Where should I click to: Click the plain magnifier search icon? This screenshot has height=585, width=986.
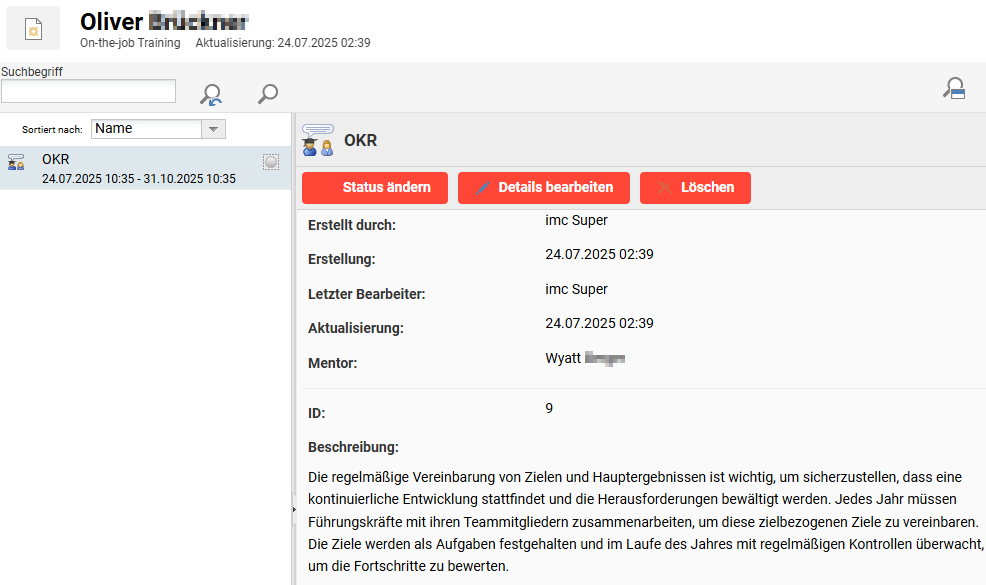click(266, 93)
